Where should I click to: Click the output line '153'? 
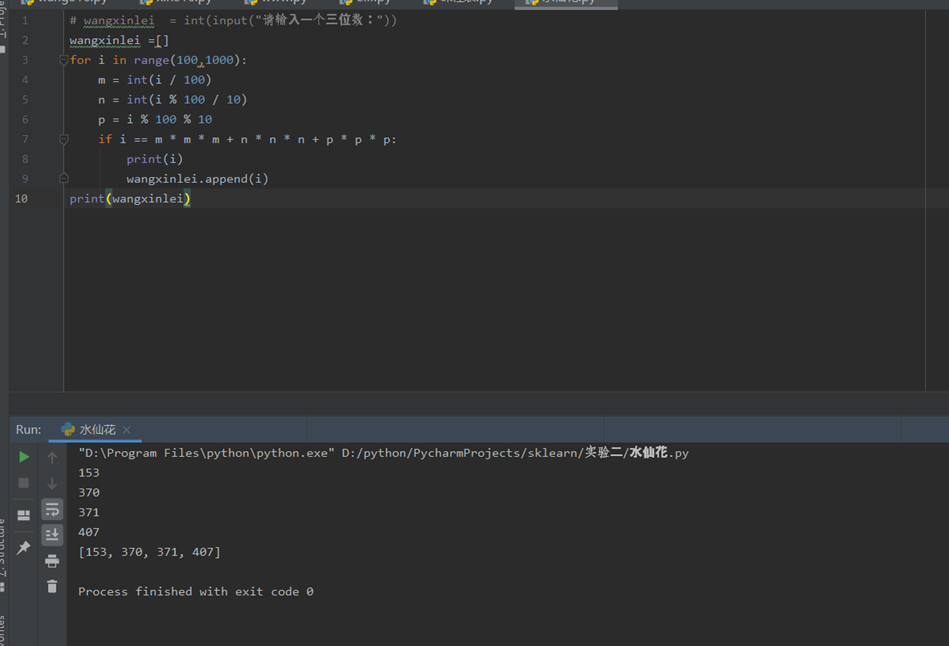point(89,473)
